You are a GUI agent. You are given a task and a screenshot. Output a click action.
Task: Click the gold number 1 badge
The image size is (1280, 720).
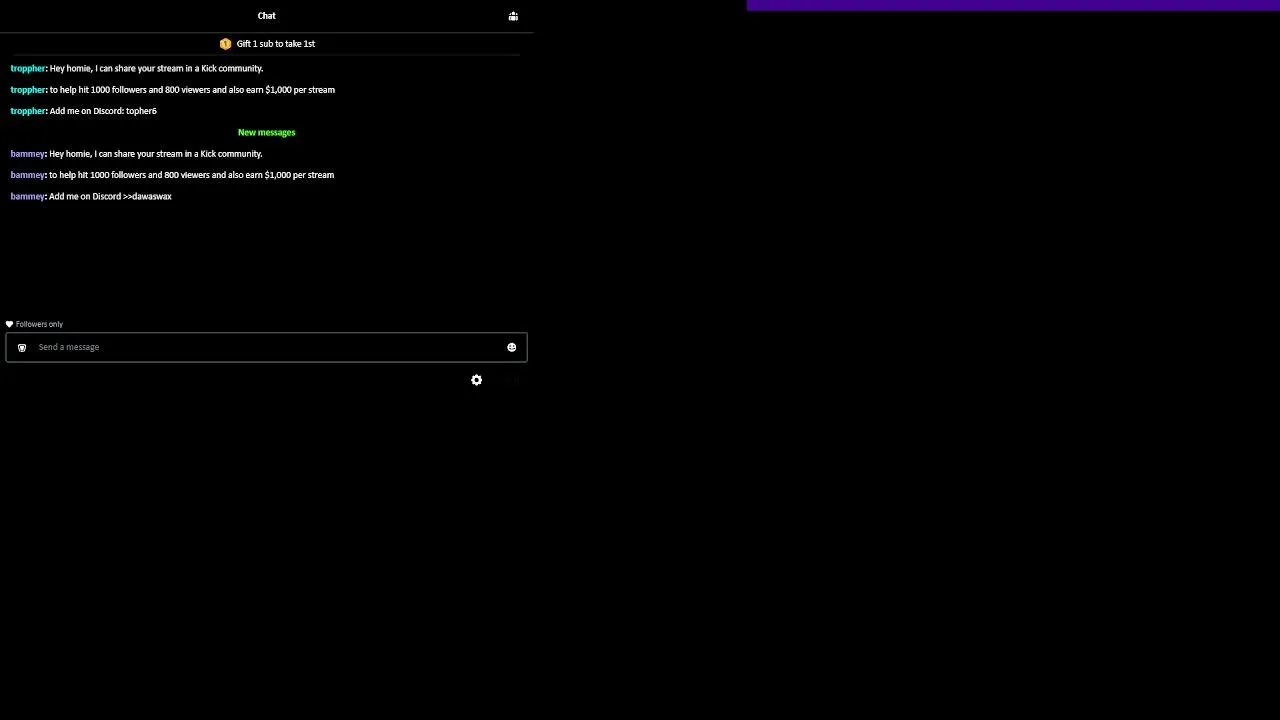click(225, 44)
